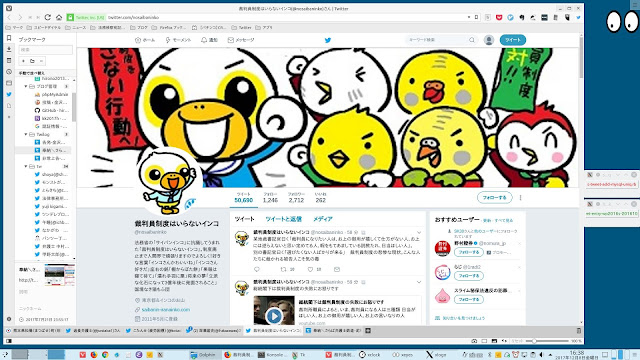Open more options beside フォローする button
This screenshot has height=360, width=640.
[x=520, y=198]
